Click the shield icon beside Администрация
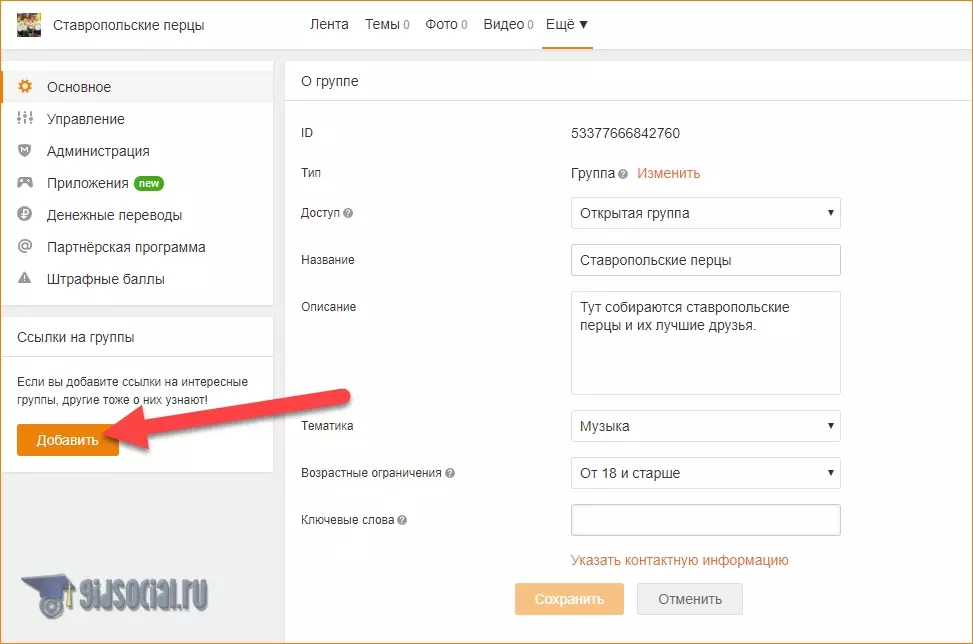This screenshot has height=644, width=973. (25, 151)
